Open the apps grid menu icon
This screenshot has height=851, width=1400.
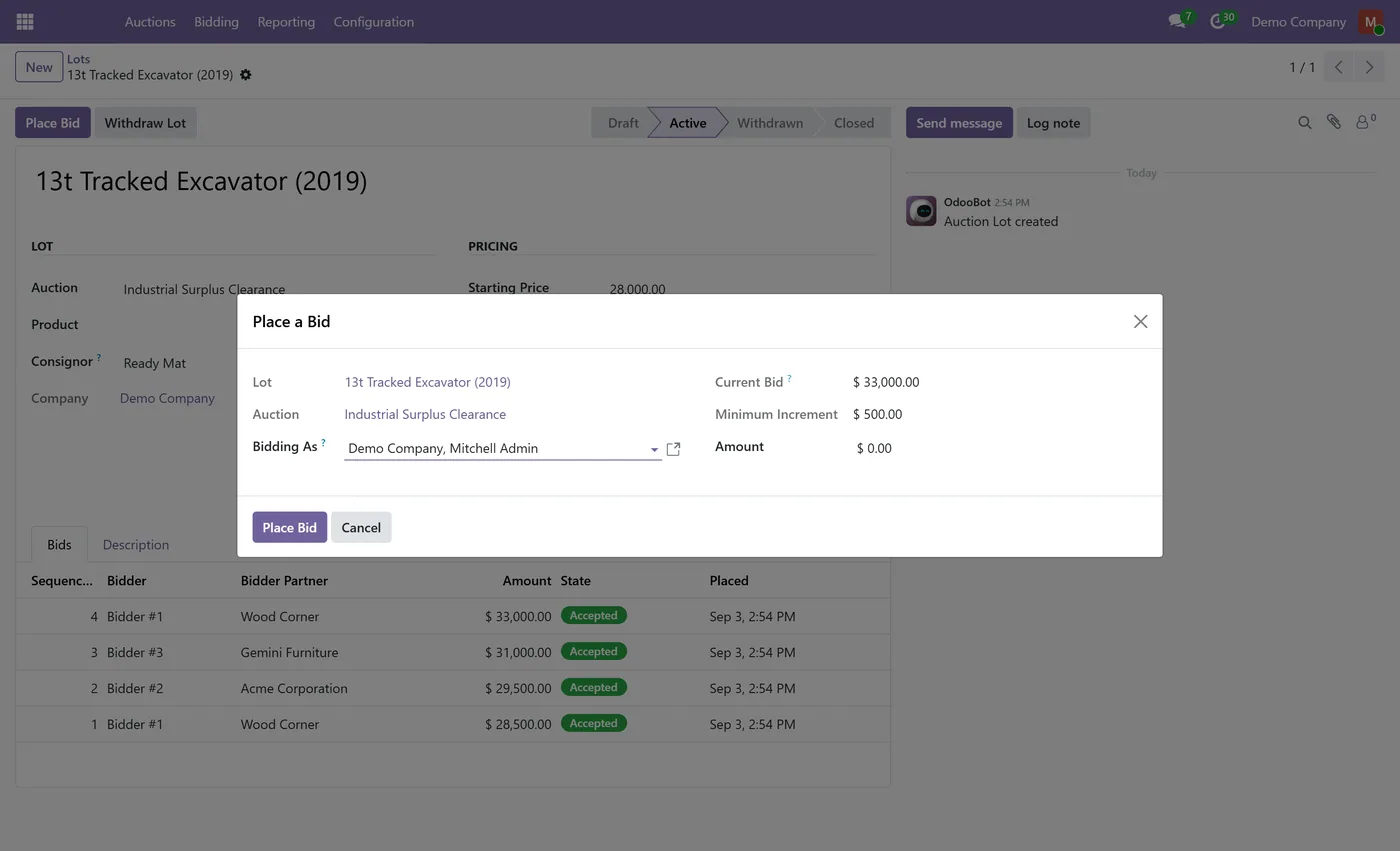tap(25, 21)
